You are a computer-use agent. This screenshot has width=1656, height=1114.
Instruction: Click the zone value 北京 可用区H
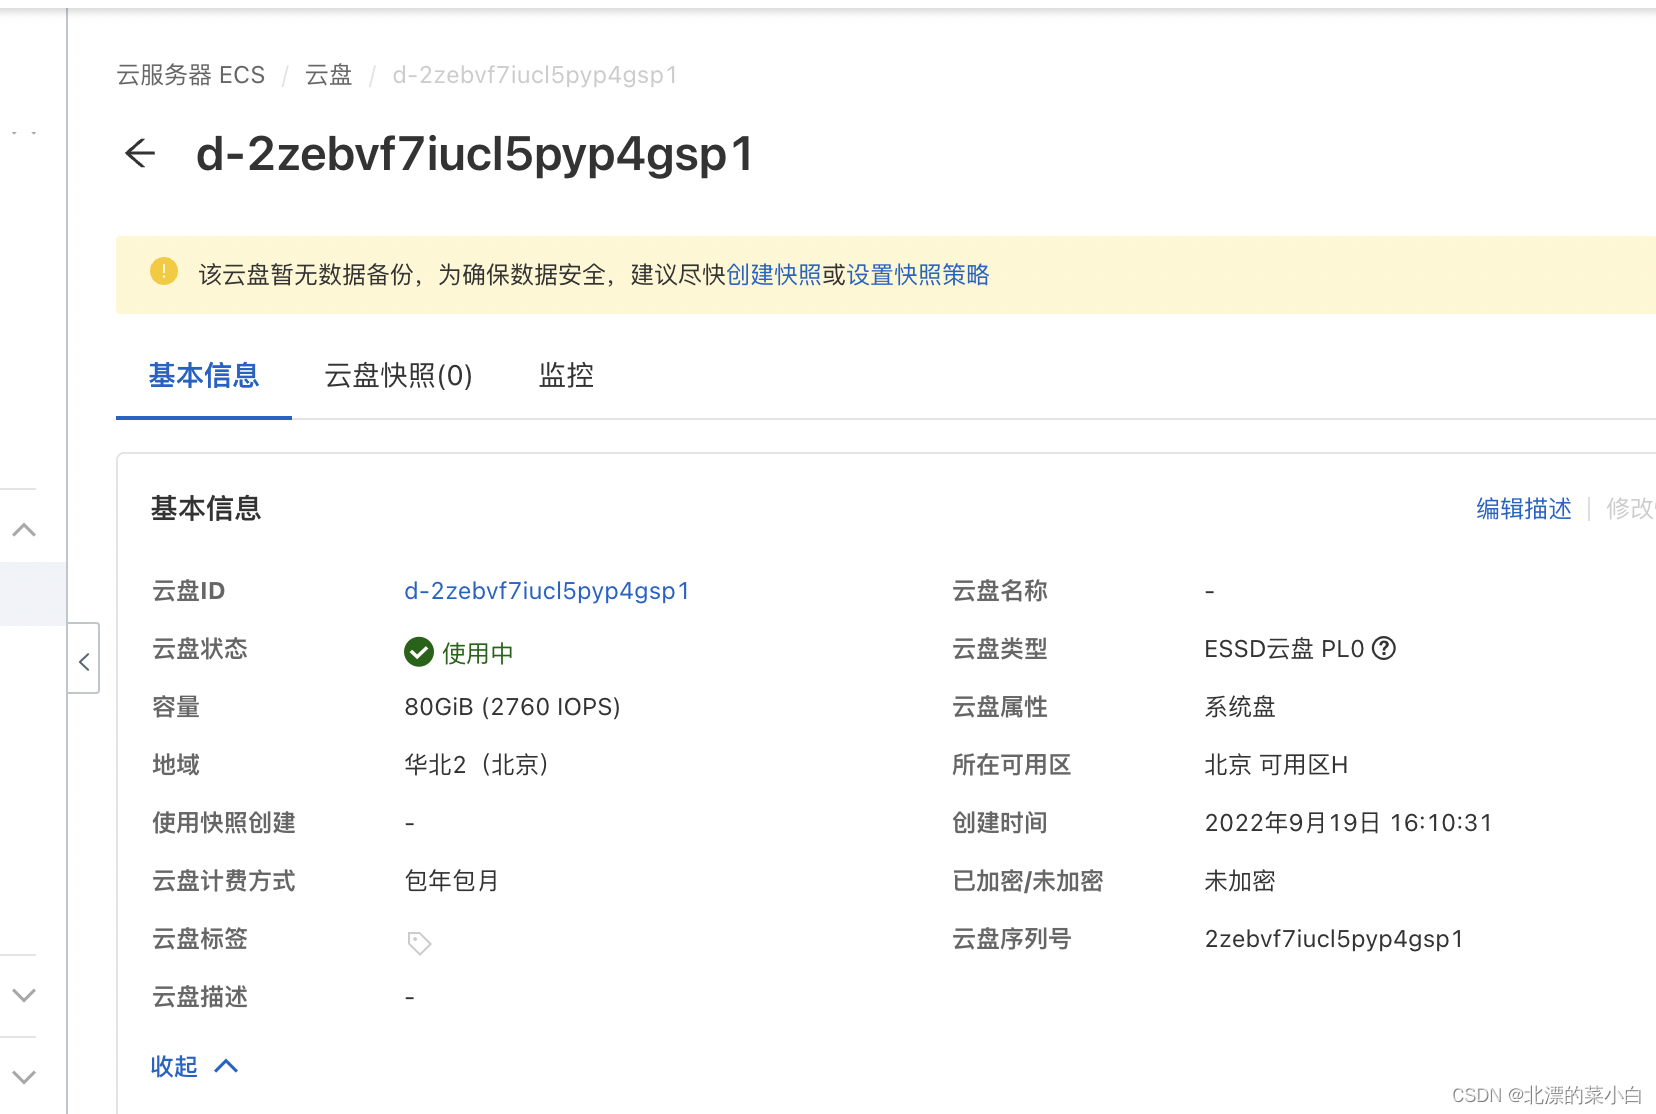pyautogui.click(x=1276, y=765)
